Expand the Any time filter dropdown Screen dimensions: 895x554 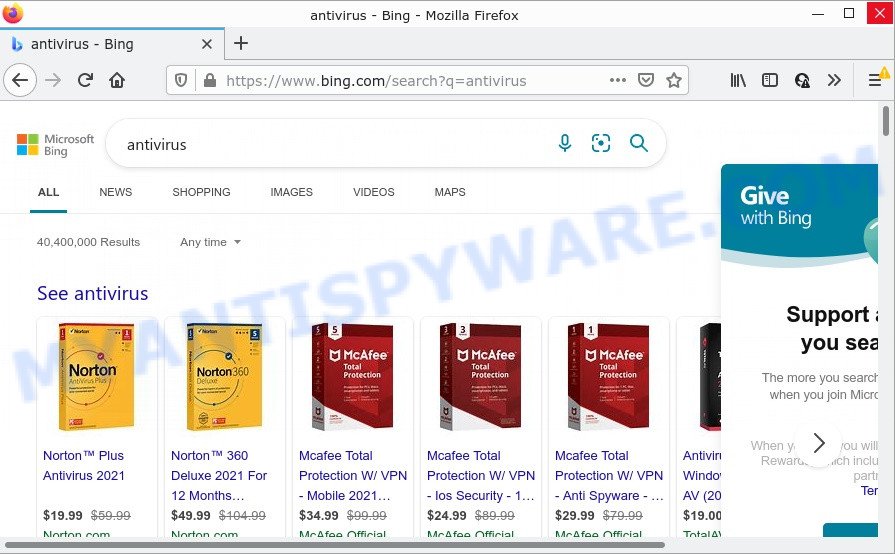(211, 242)
